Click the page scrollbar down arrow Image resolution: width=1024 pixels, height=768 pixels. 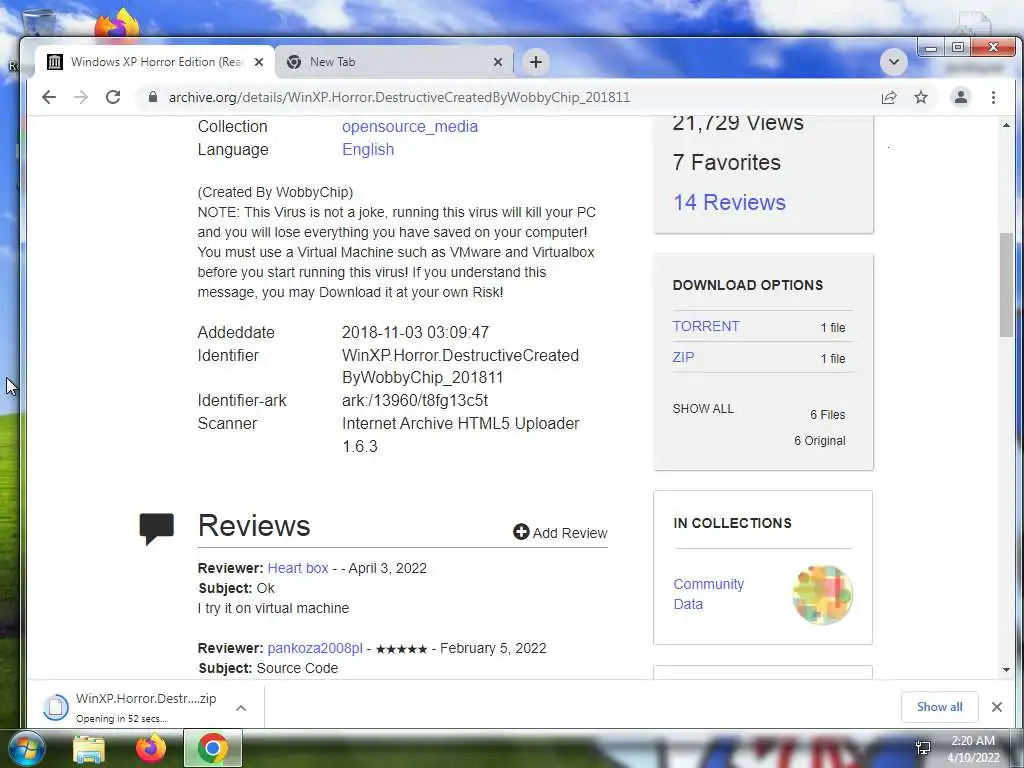coord(1006,670)
